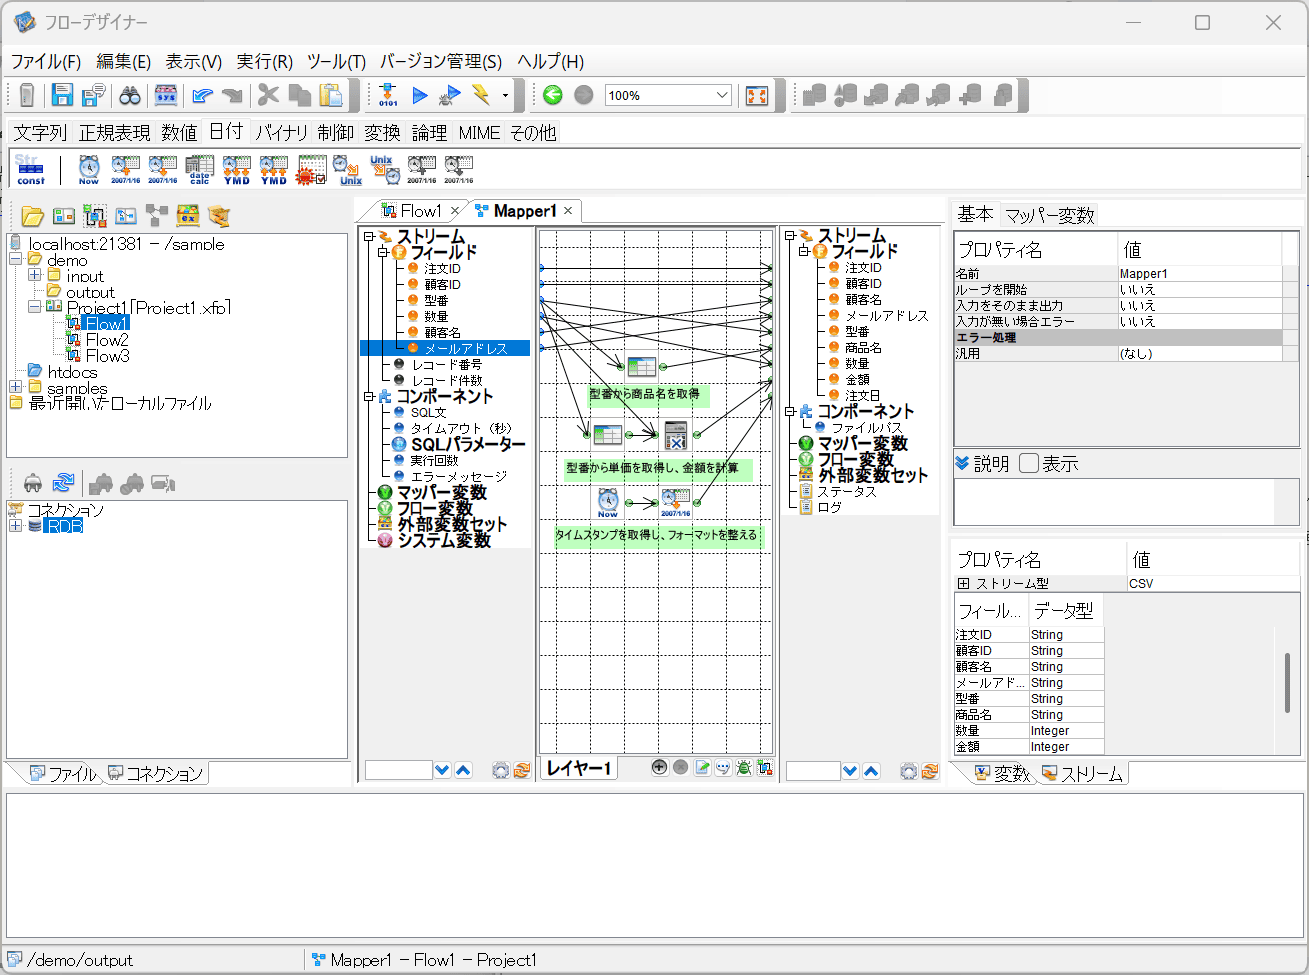This screenshot has width=1309, height=975.
Task: Click the binoculars search icon
Action: pos(130,95)
